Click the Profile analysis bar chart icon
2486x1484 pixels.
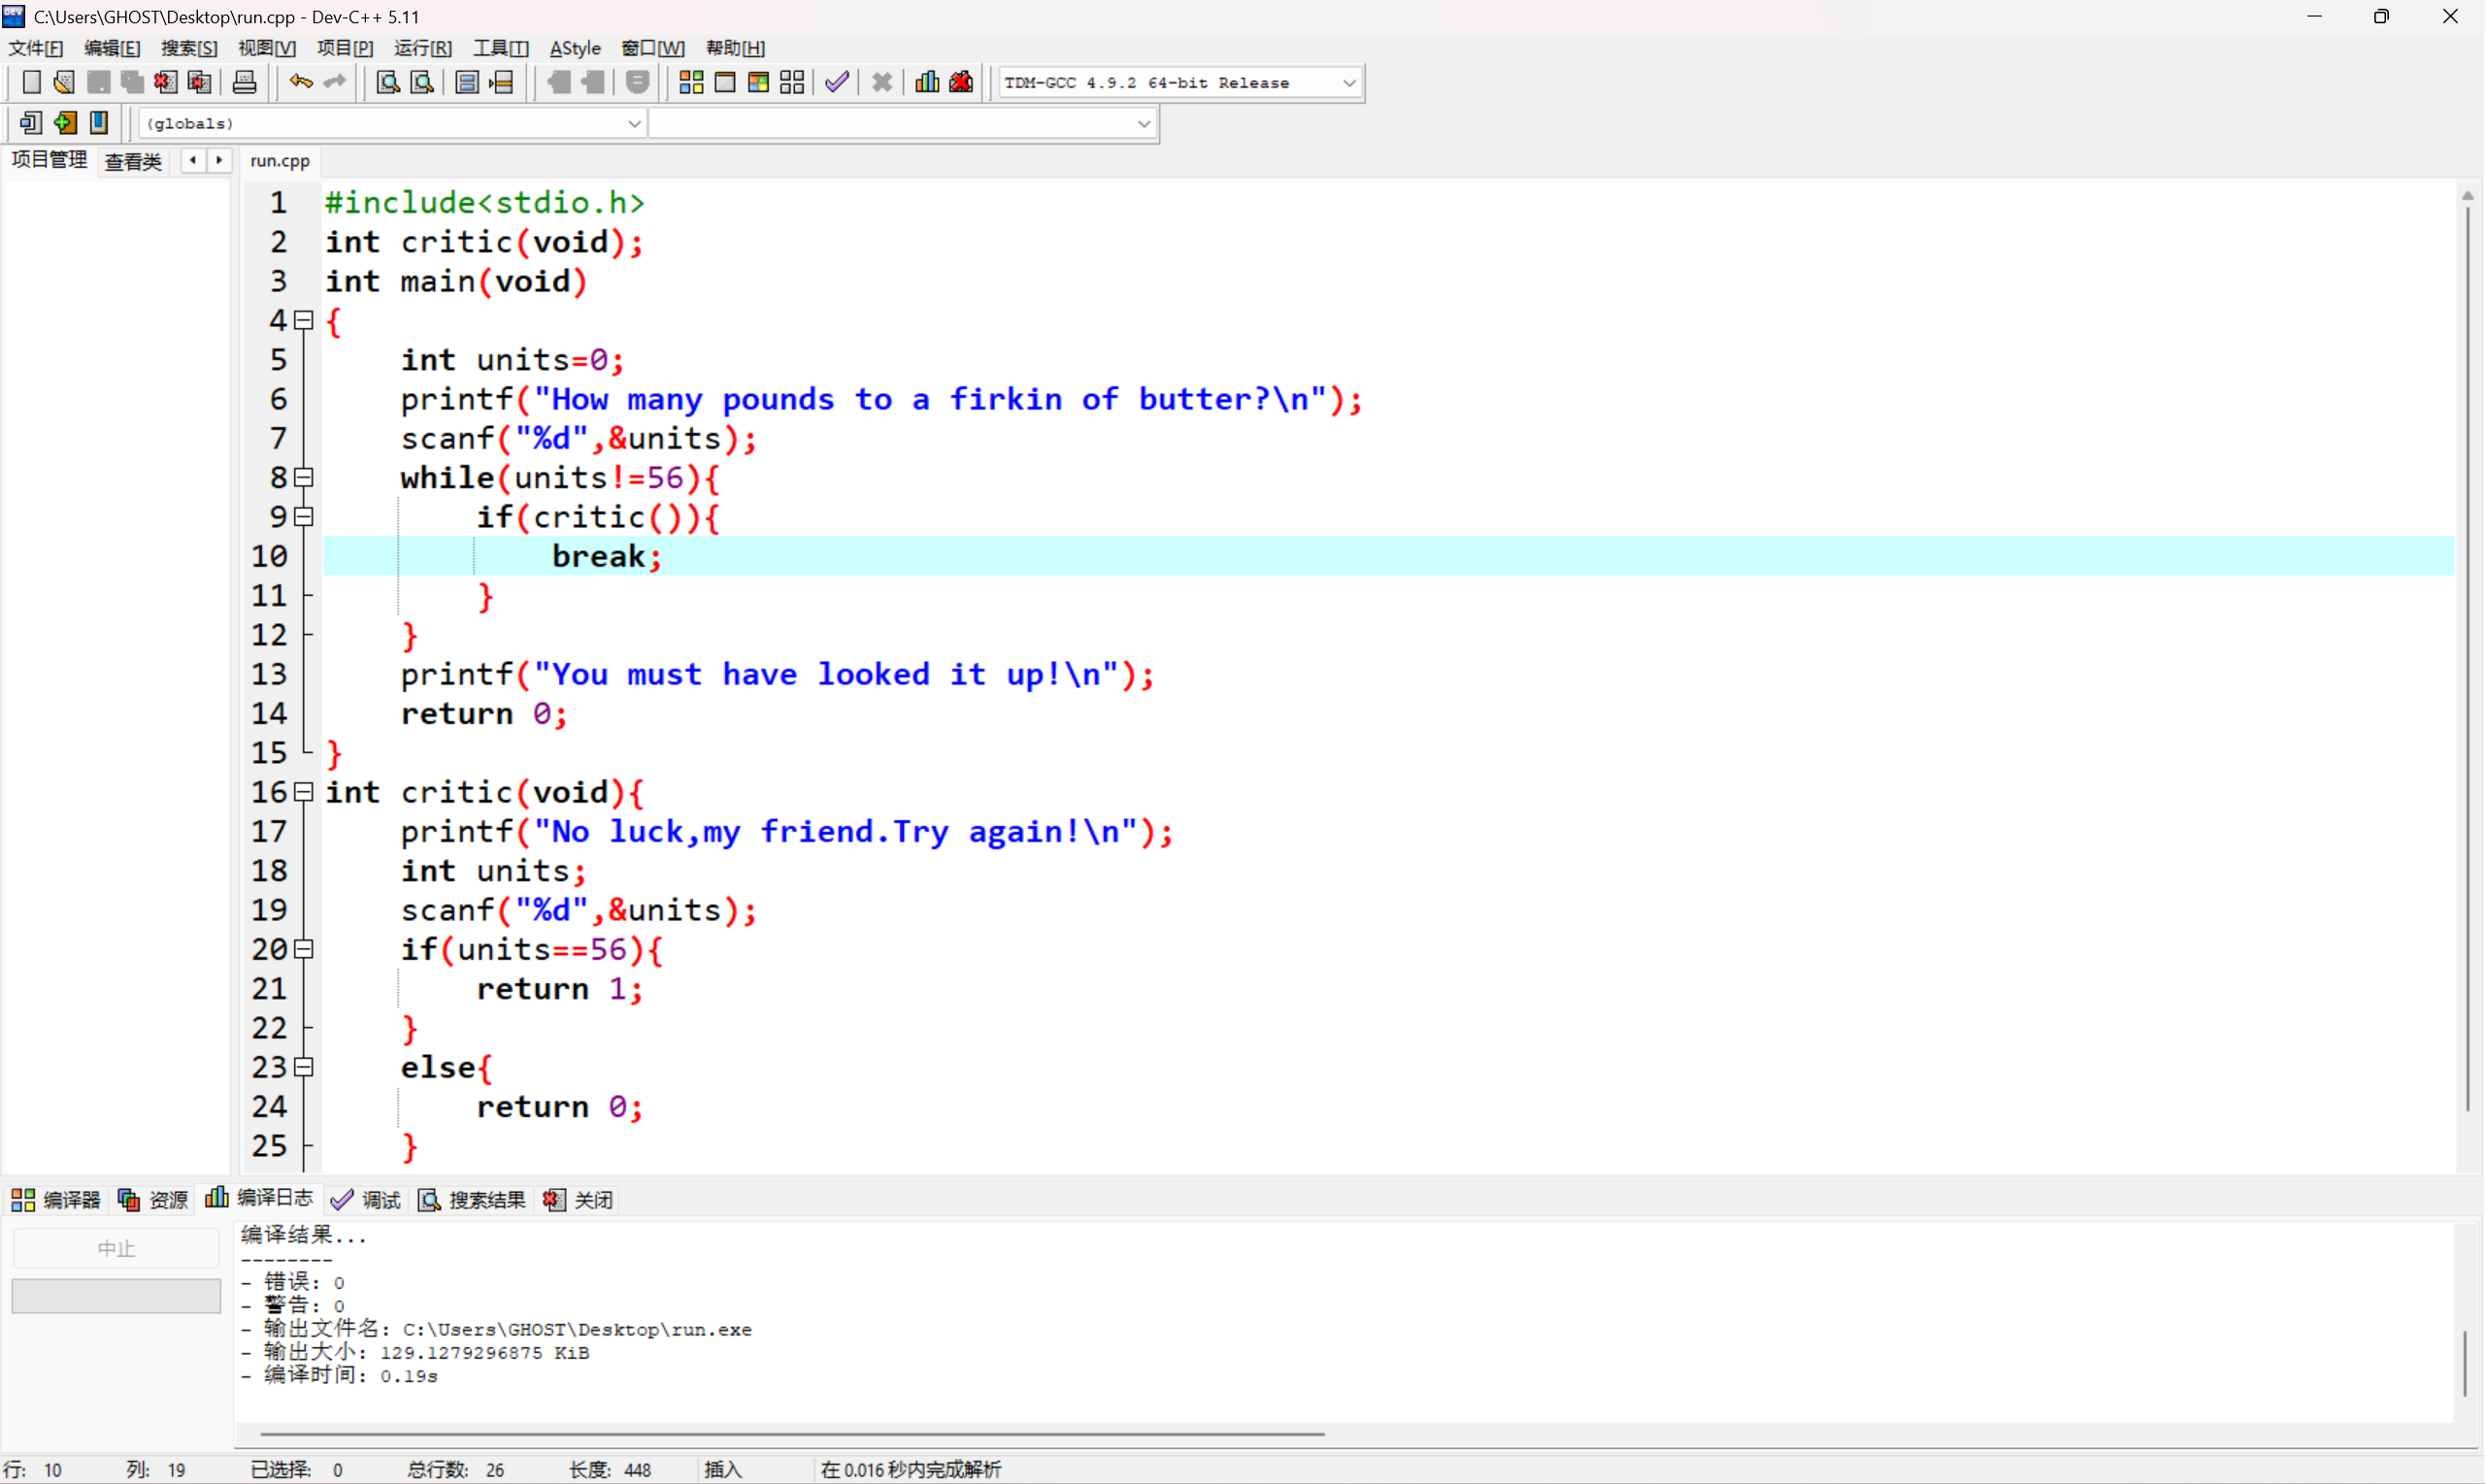pyautogui.click(x=927, y=83)
